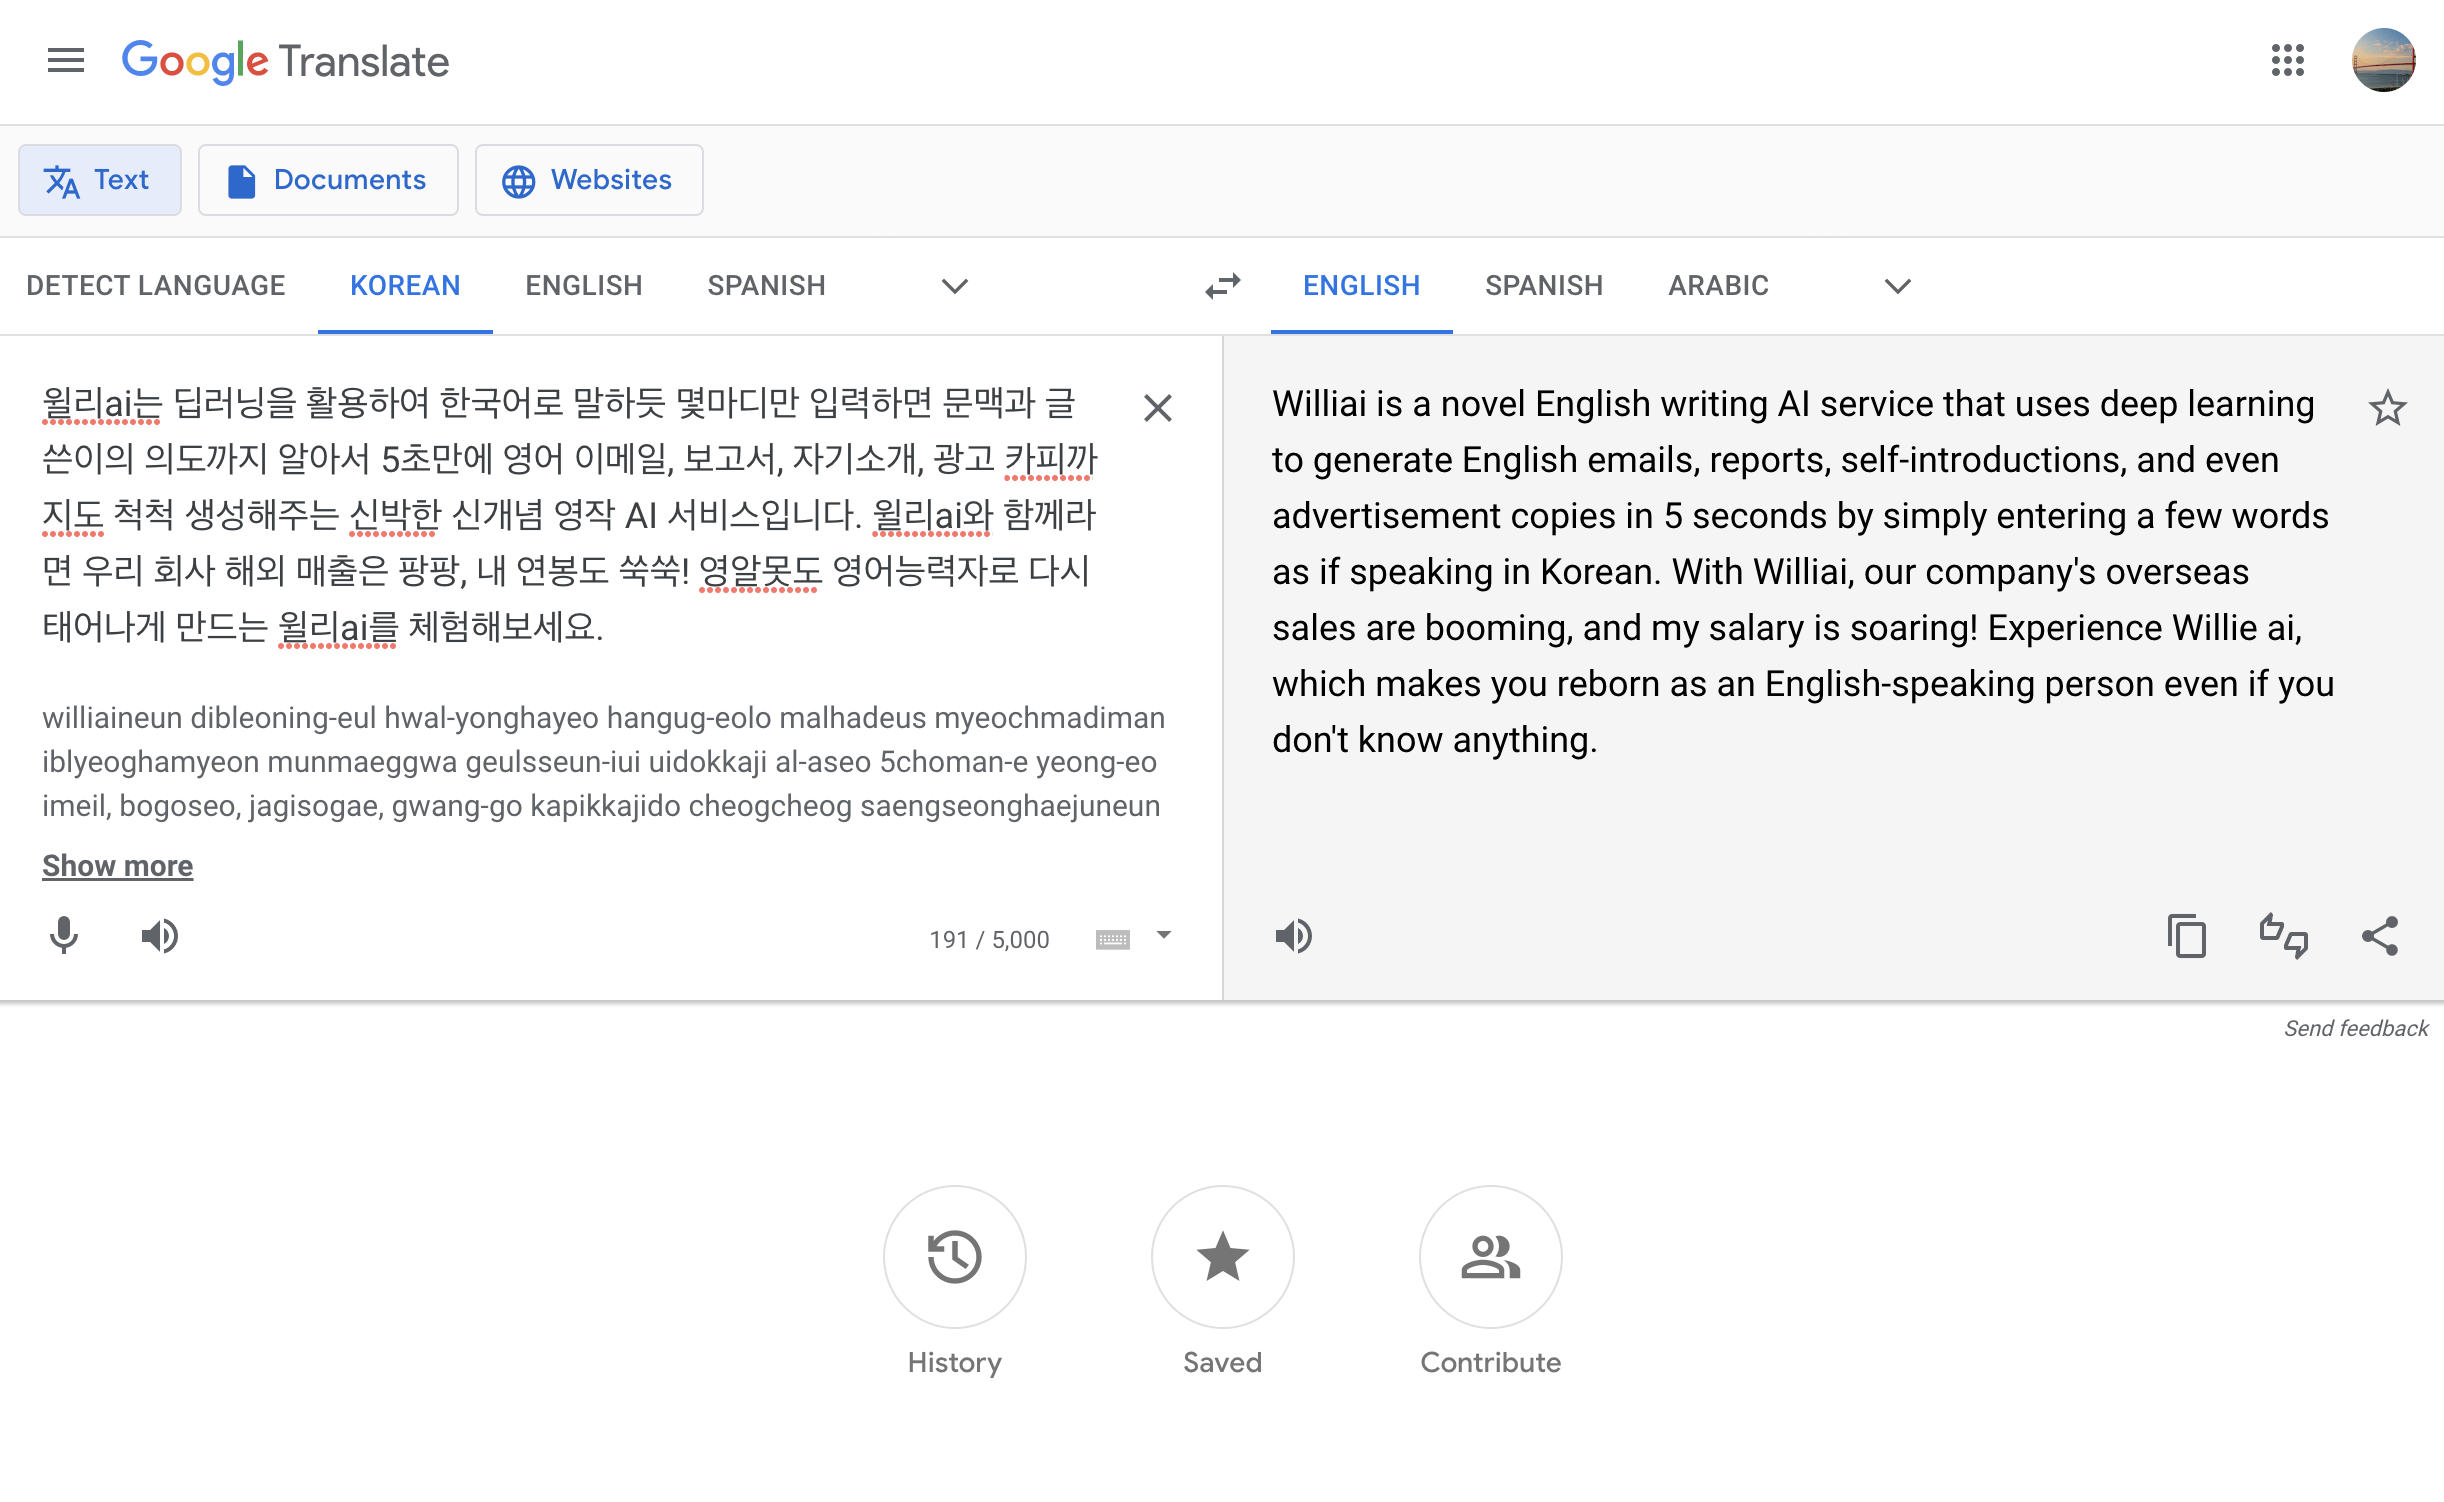This screenshot has height=1502, width=2444.
Task: Share the translation
Action: (x=2380, y=937)
